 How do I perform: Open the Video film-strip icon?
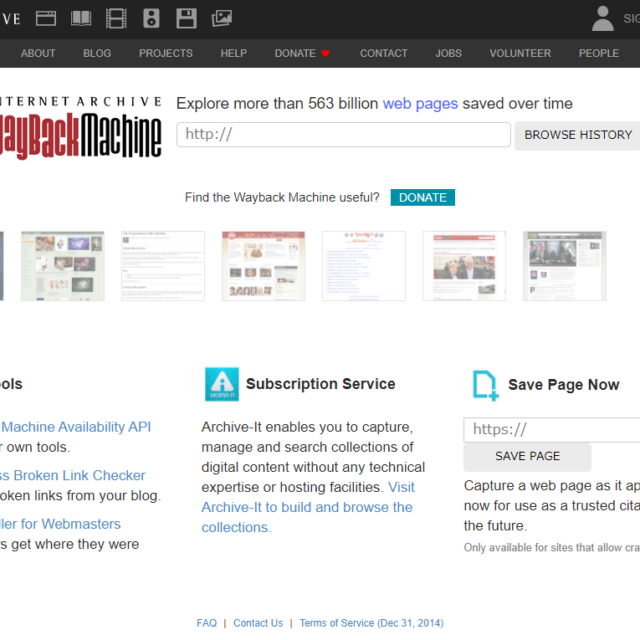116,18
